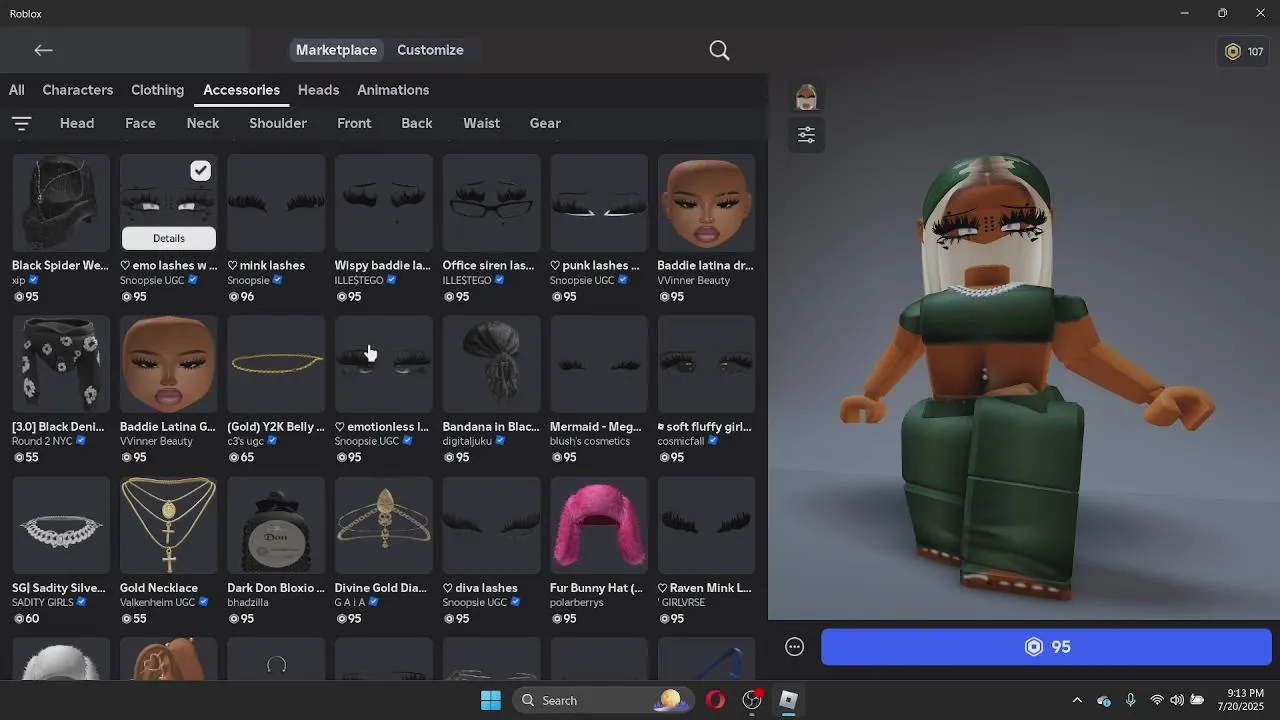Select the Accessories category tab
The image size is (1280, 720).
pos(241,90)
